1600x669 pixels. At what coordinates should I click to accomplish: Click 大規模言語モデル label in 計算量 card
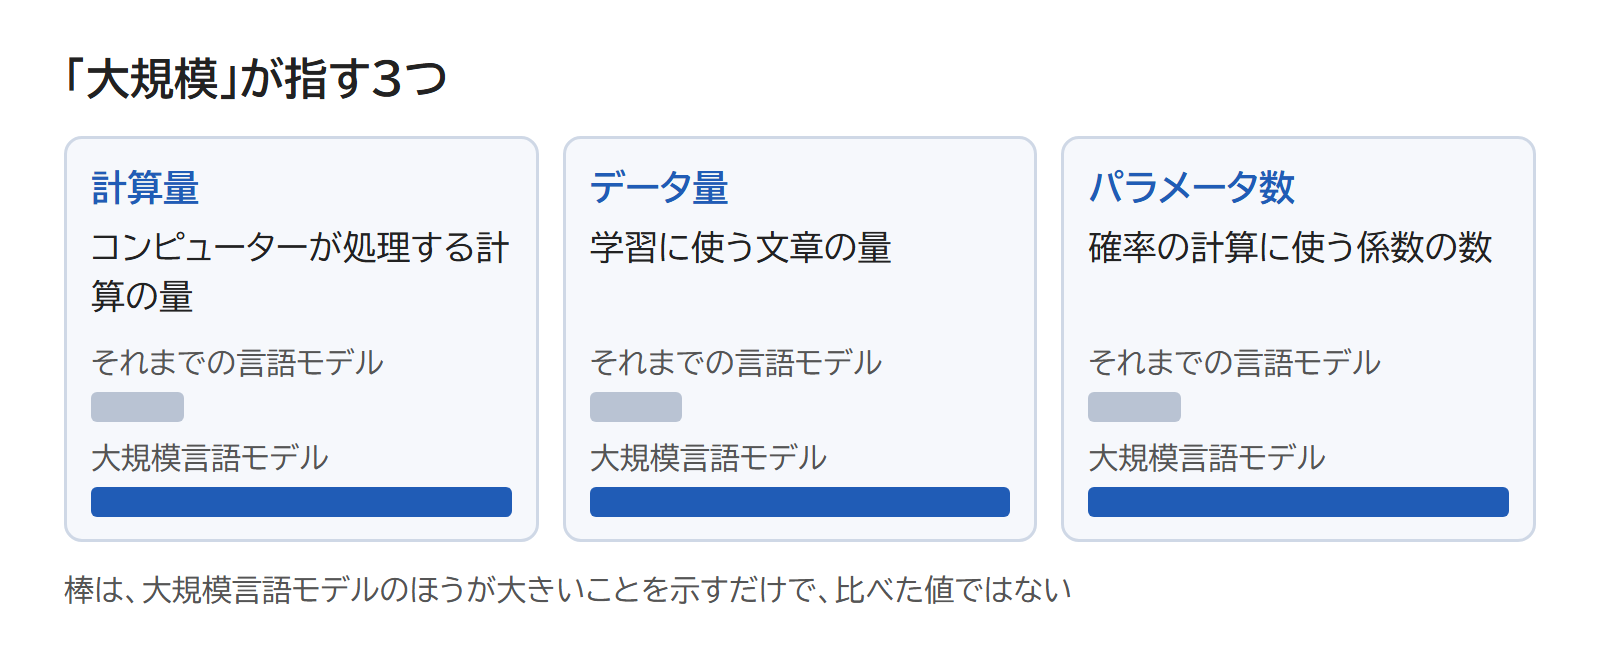pyautogui.click(x=210, y=458)
